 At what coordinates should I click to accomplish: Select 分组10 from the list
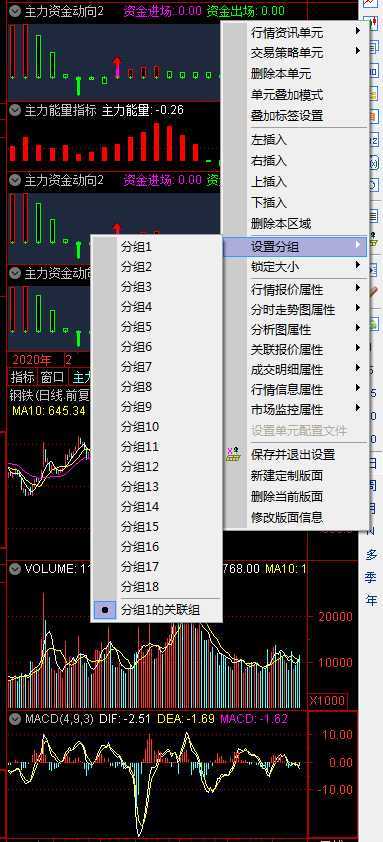157,427
